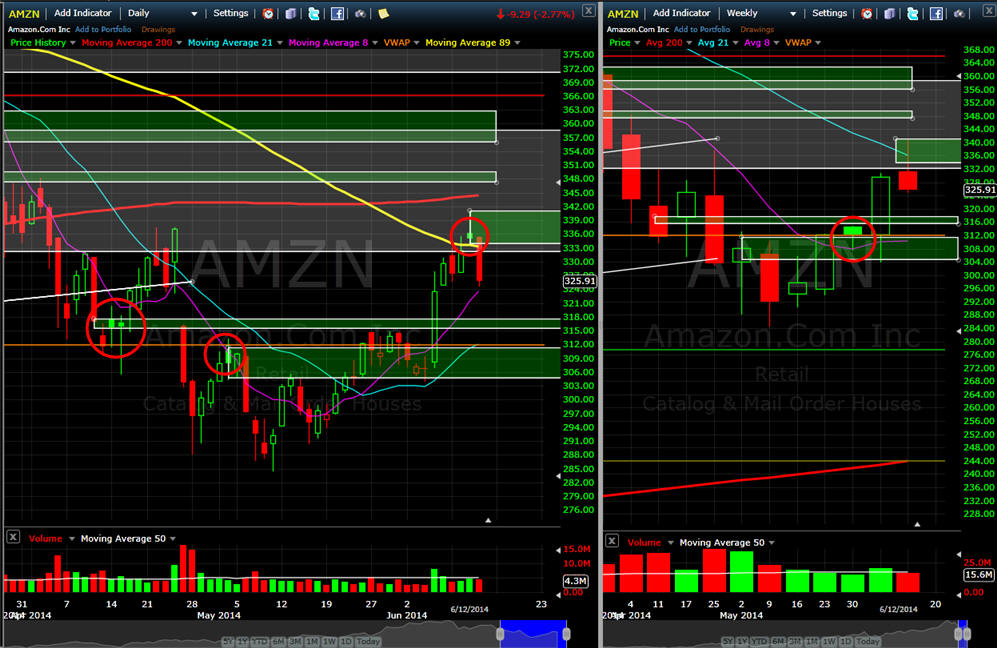Expand Moving Average 50 dropdown in Weekly volume panel
Viewport: 997px width, 648px height.
coord(771,542)
